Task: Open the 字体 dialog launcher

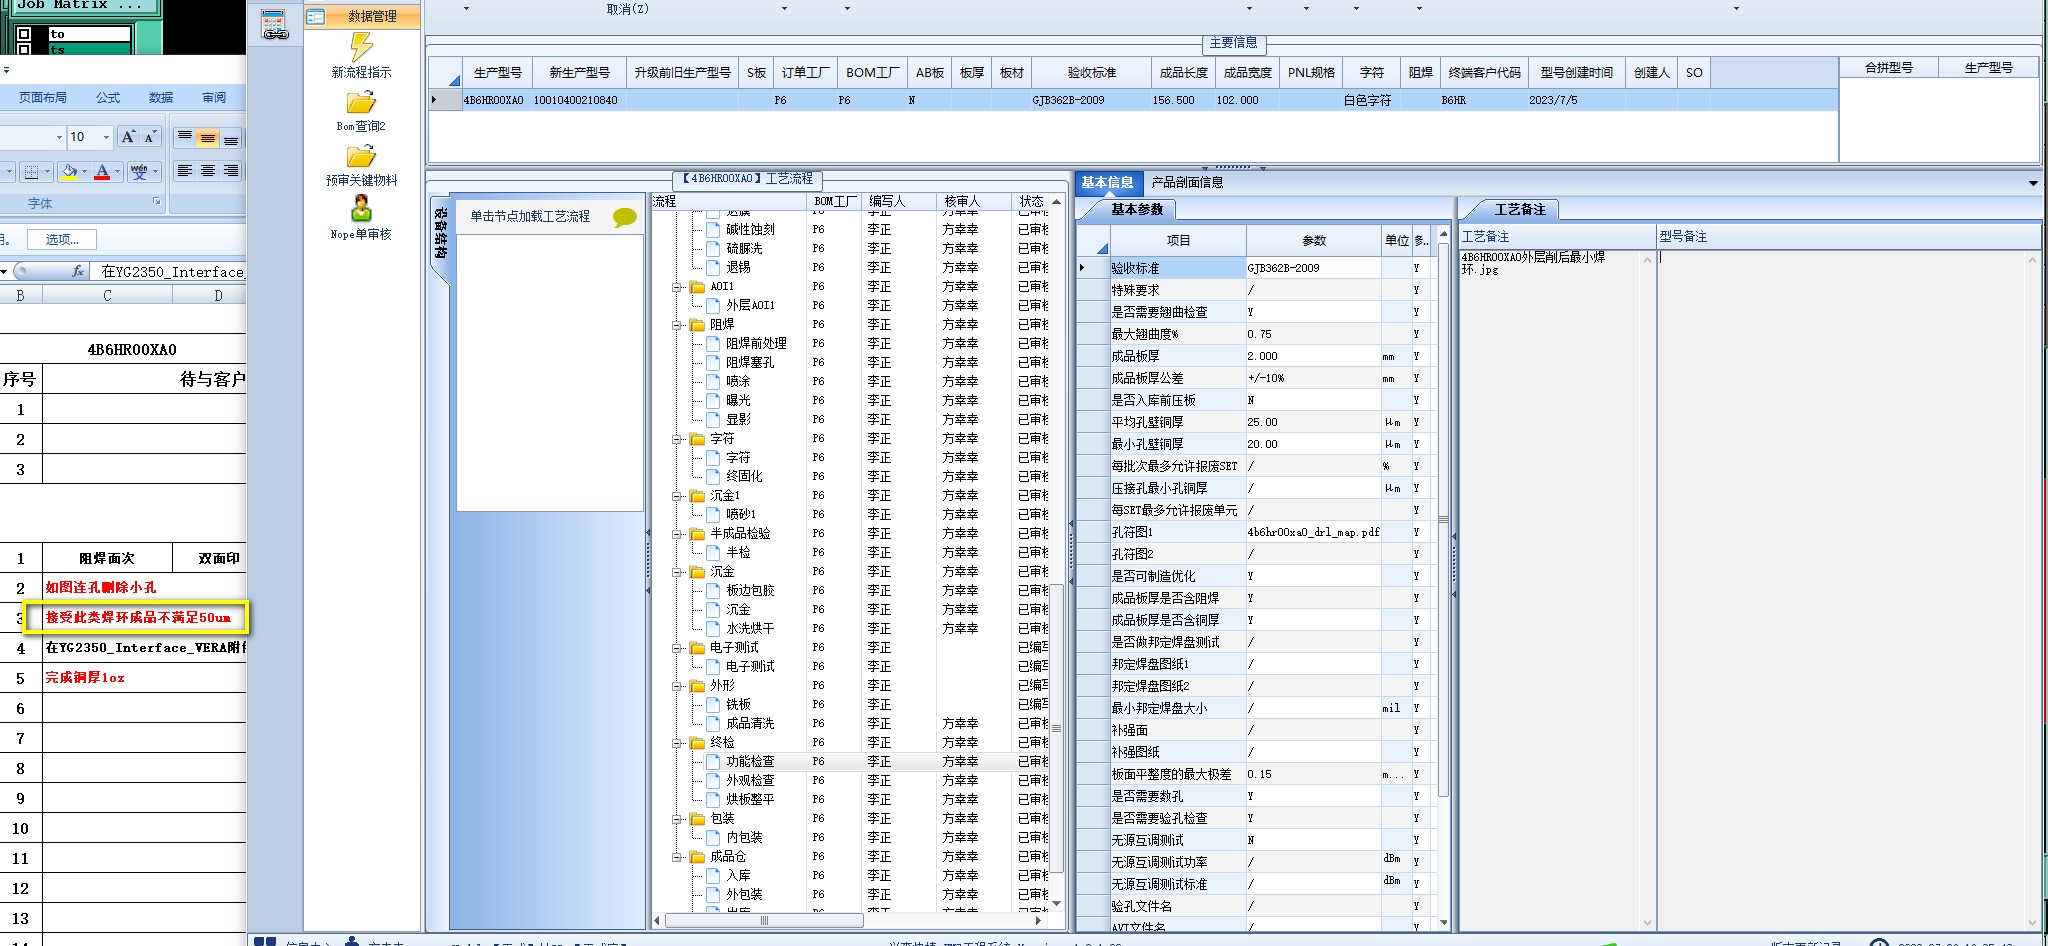Action: click(x=156, y=202)
